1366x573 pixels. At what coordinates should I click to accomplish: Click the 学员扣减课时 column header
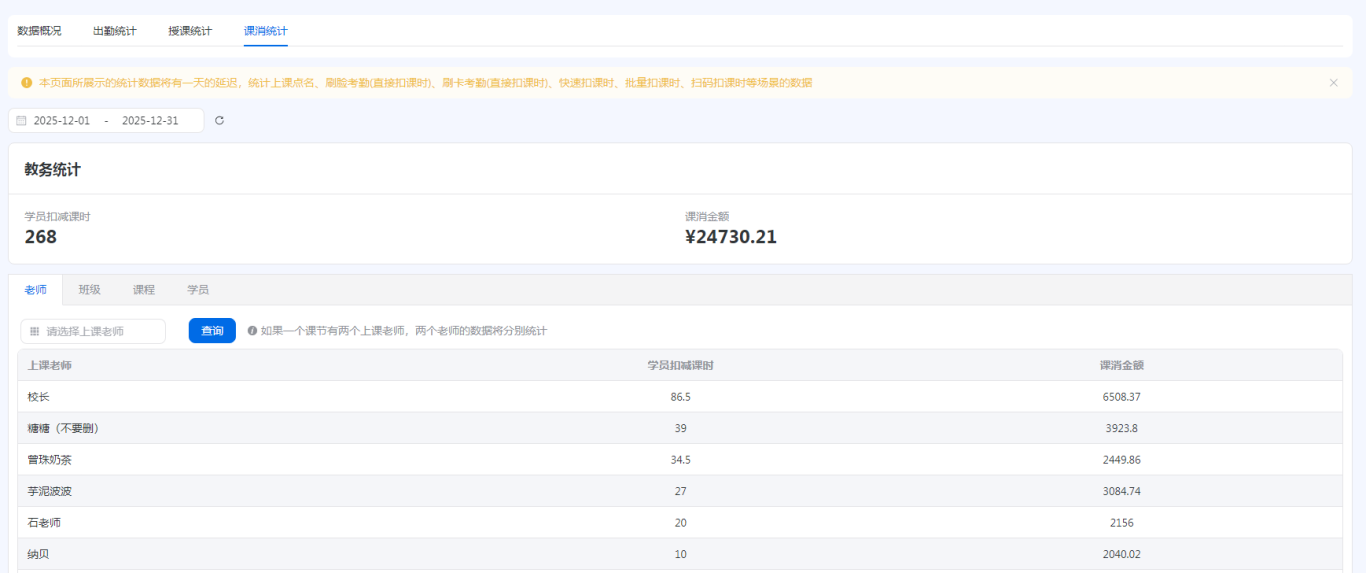pos(680,365)
